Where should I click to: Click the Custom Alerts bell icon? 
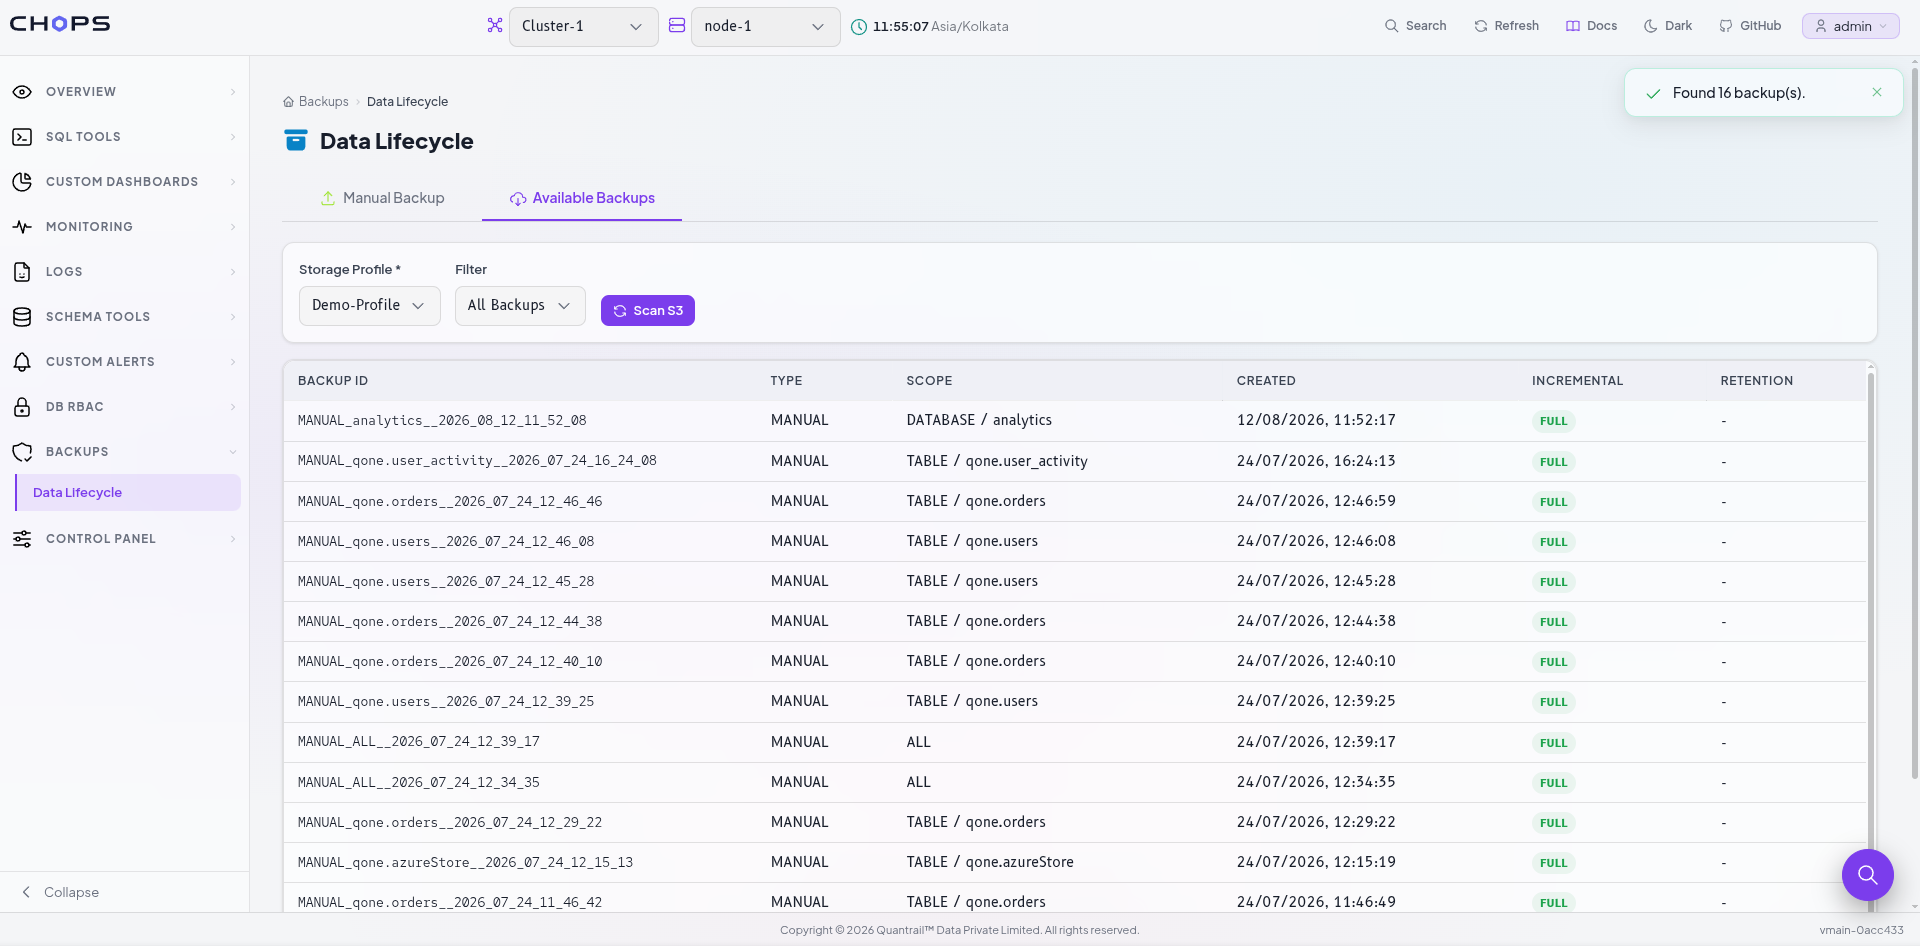tap(22, 362)
